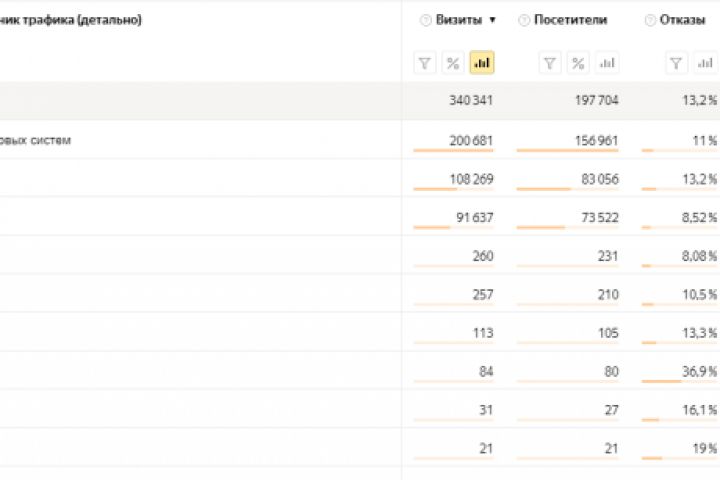This screenshot has width=720, height=480.
Task: Click the help icon beside Посетители
Action: 524,20
